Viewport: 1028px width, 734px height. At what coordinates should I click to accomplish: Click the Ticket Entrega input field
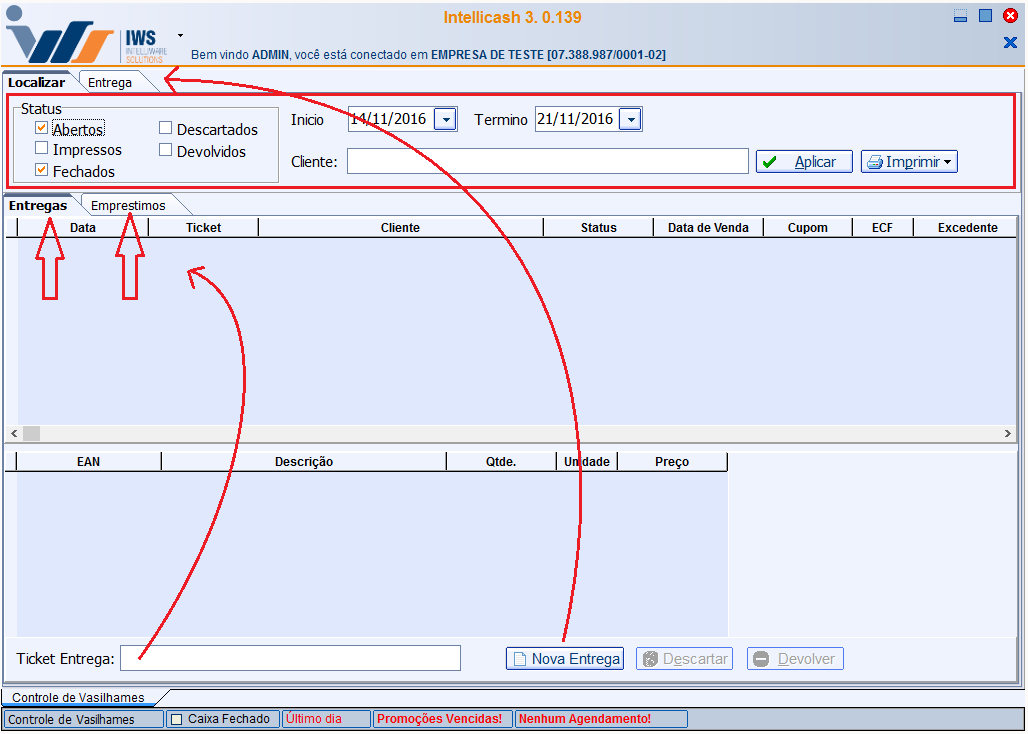tap(290, 658)
